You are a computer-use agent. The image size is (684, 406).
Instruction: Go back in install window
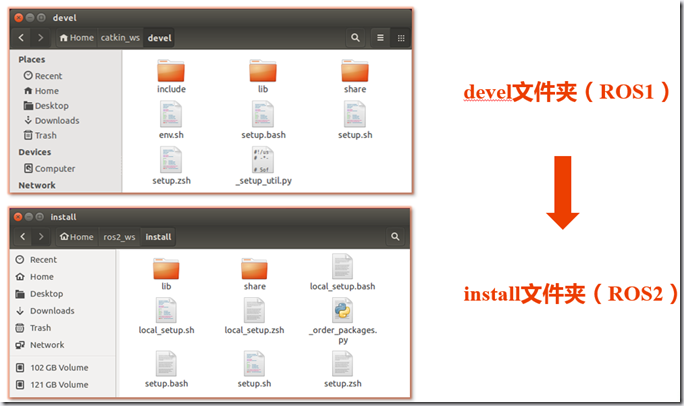point(23,236)
